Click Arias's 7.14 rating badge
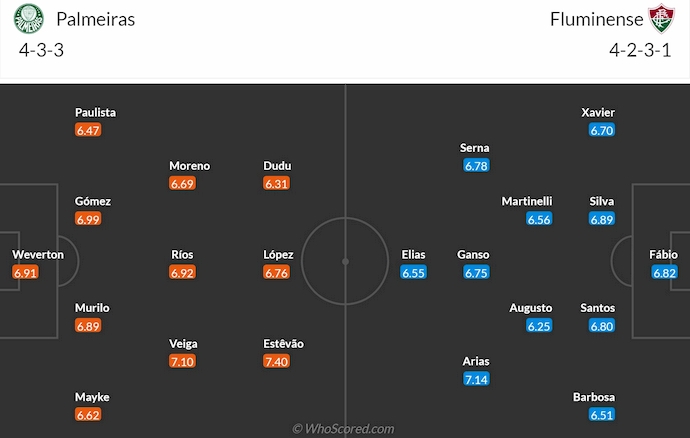The height and width of the screenshot is (438, 690). [476, 379]
